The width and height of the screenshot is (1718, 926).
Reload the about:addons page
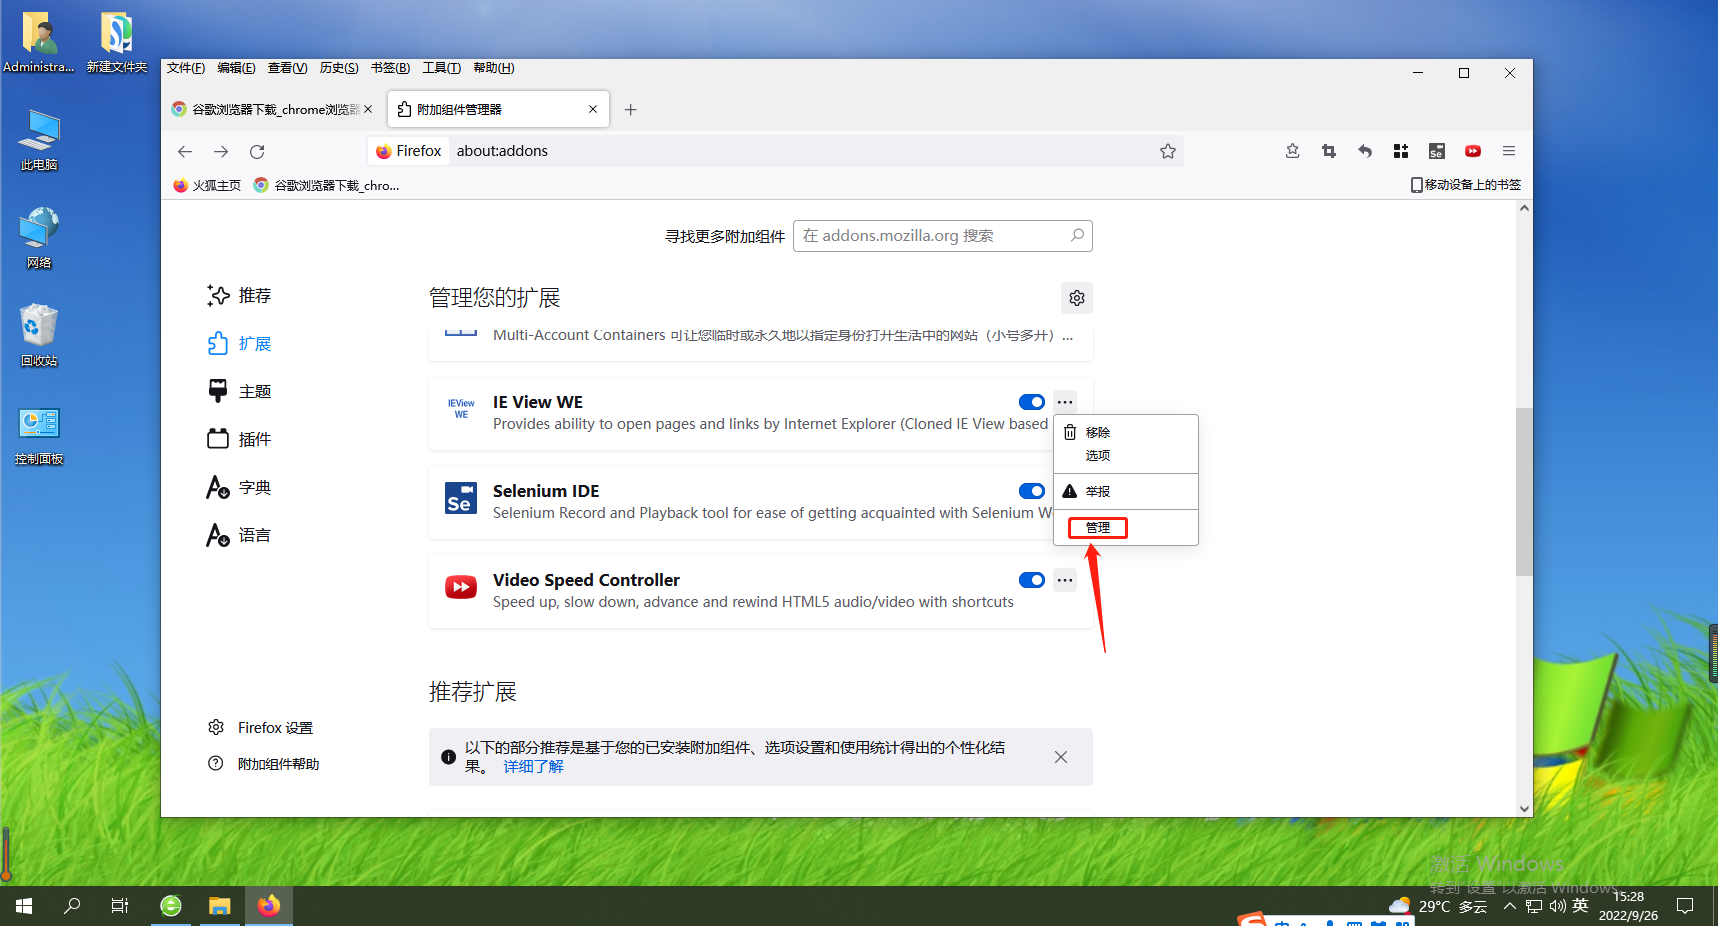pos(257,151)
